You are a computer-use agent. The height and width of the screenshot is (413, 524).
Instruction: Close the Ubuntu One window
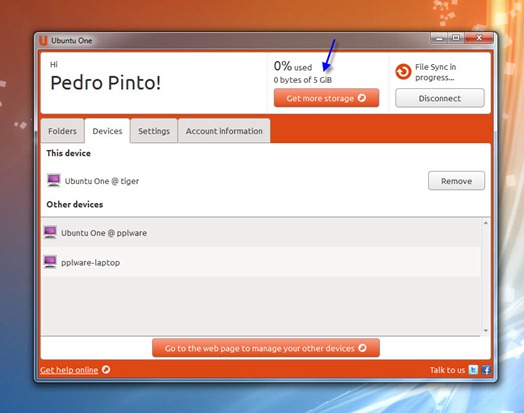coord(479,38)
